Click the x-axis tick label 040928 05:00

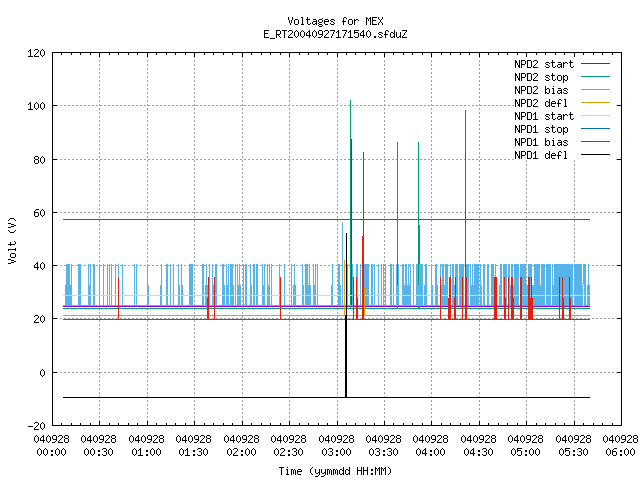(526, 446)
